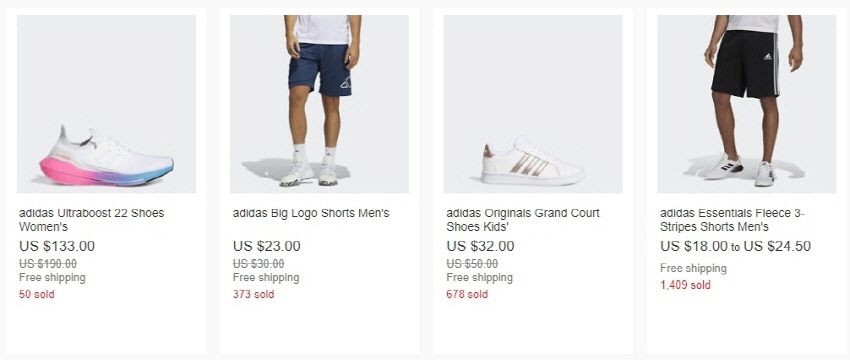Open the Big Logo Shorts product image

[319, 104]
